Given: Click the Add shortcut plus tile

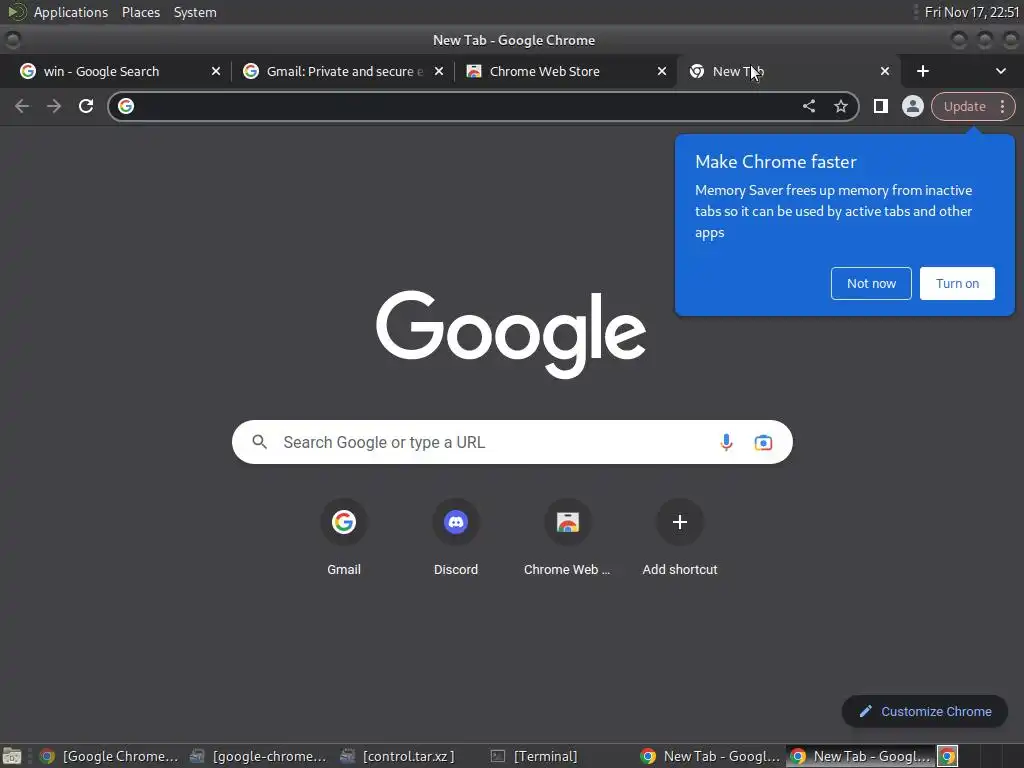Looking at the screenshot, I should (680, 537).
